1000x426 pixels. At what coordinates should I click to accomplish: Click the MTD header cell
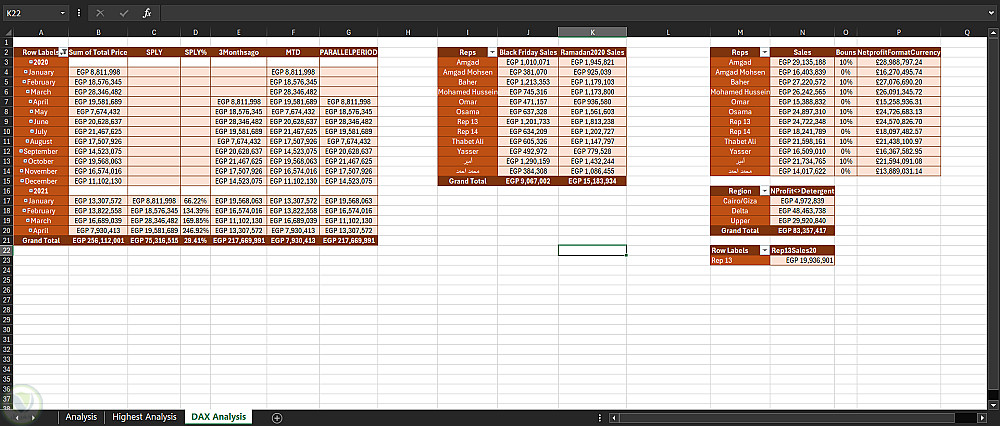tap(293, 52)
